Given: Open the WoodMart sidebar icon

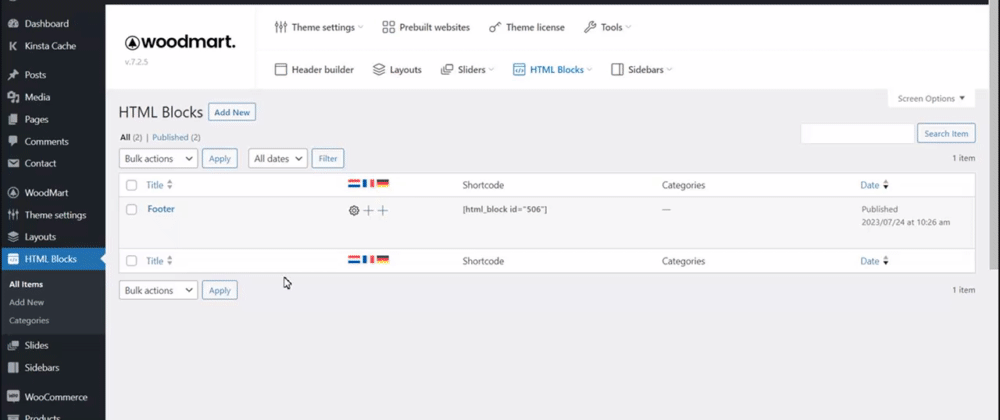Looking at the screenshot, I should tap(13, 192).
